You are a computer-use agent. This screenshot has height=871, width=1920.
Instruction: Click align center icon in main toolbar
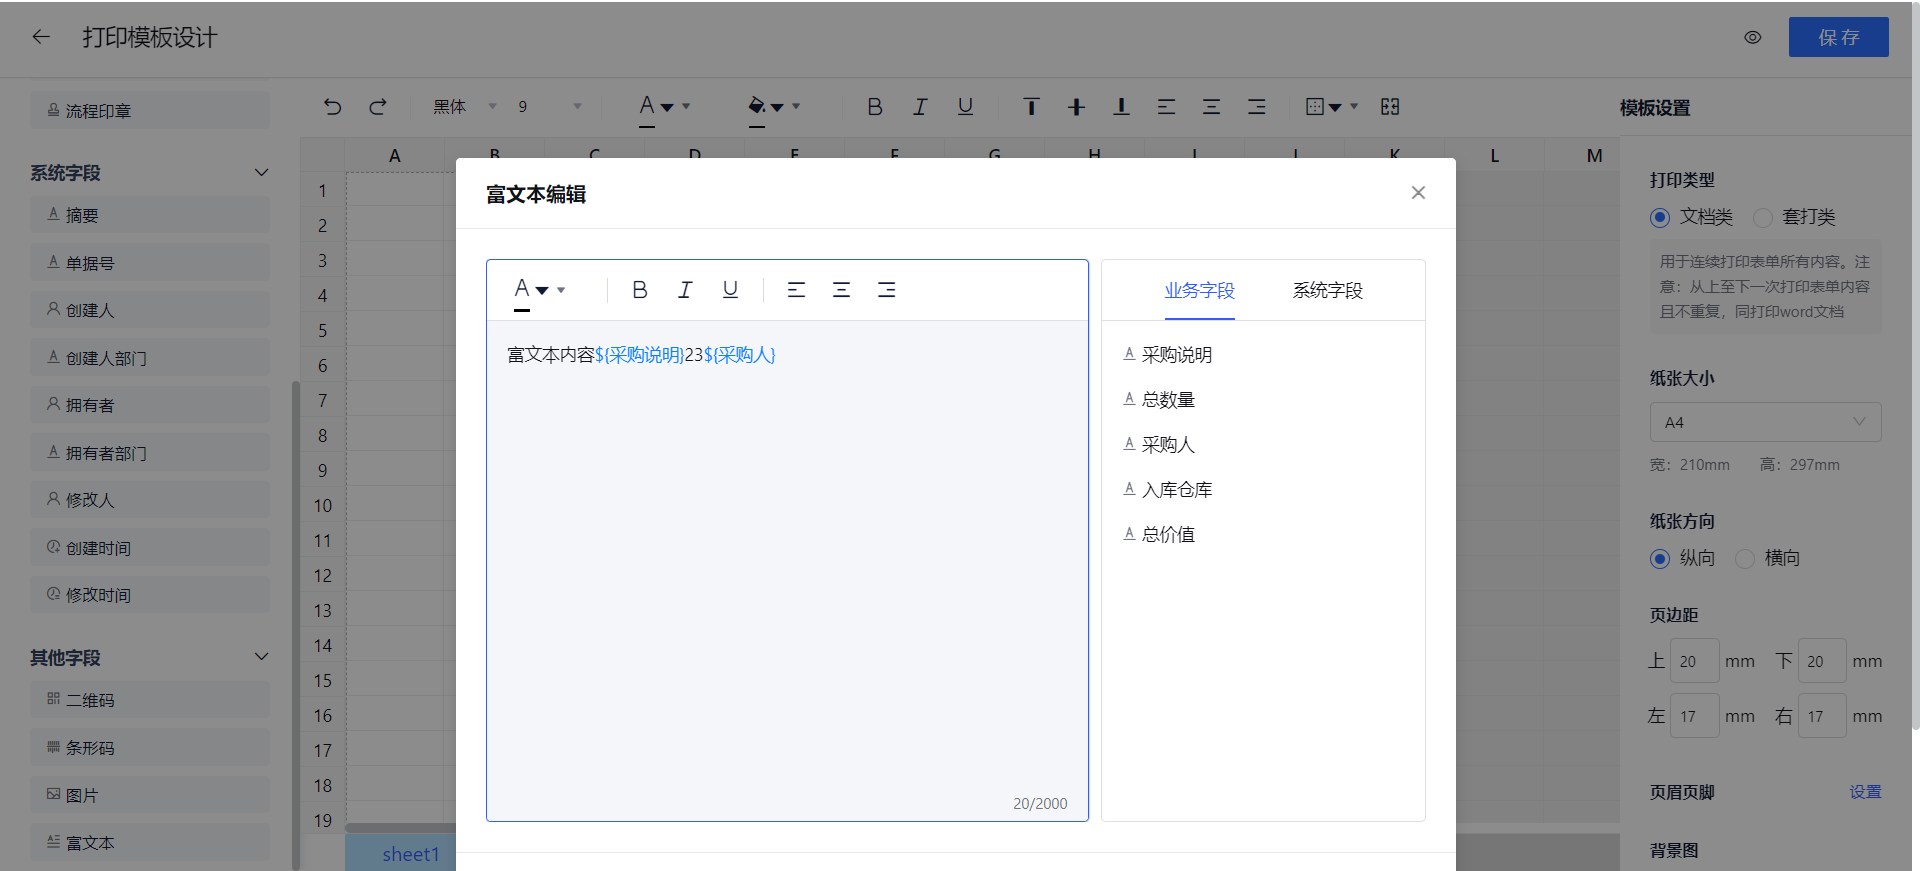pyautogui.click(x=1211, y=106)
